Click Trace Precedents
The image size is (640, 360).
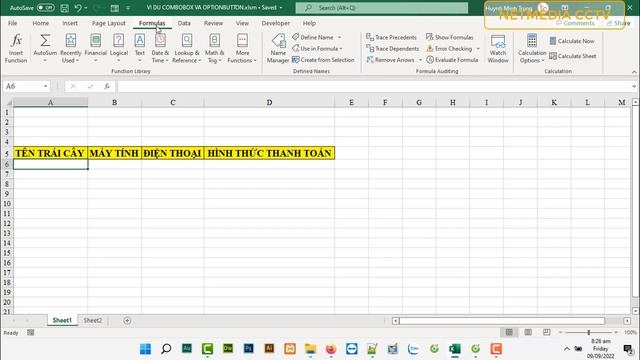(391, 37)
